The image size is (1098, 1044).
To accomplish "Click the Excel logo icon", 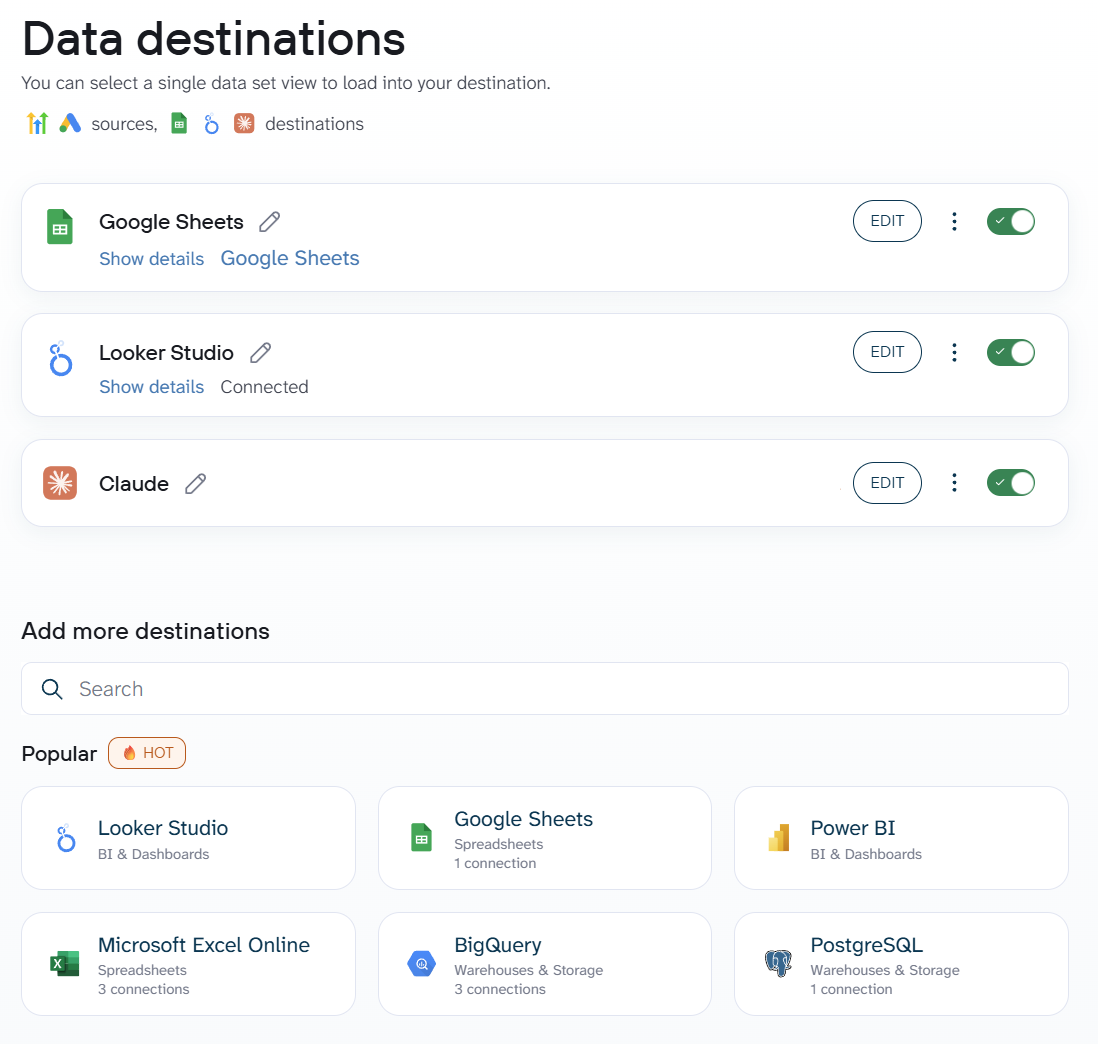I will tap(64, 964).
